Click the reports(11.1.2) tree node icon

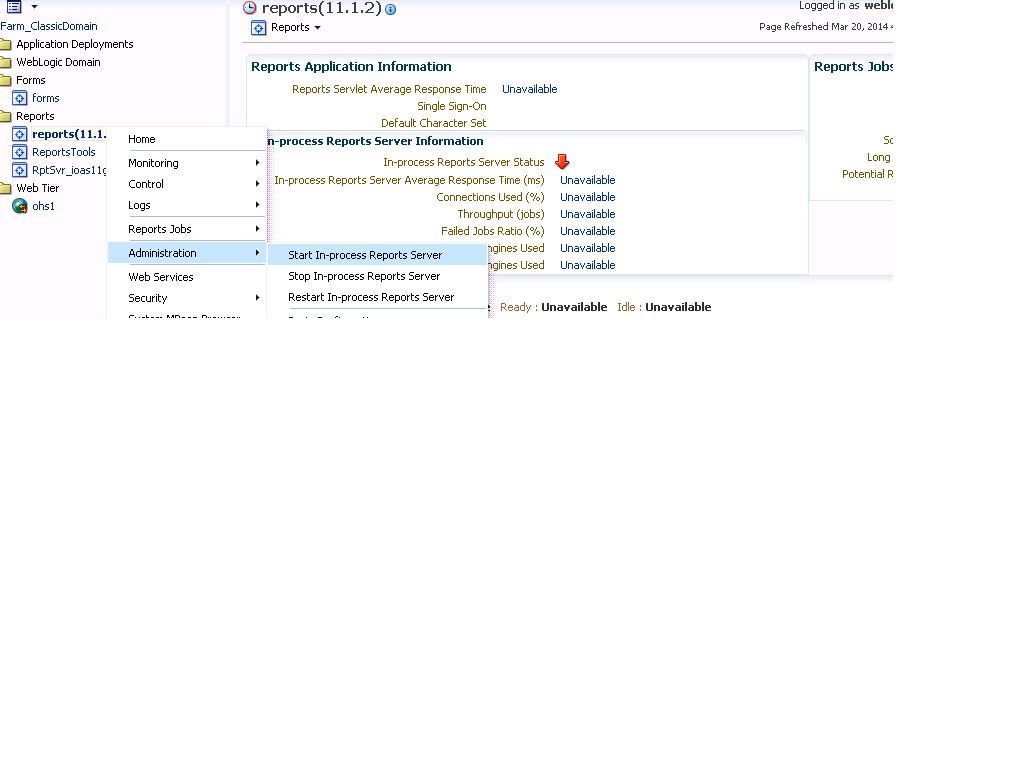[x=20, y=135]
